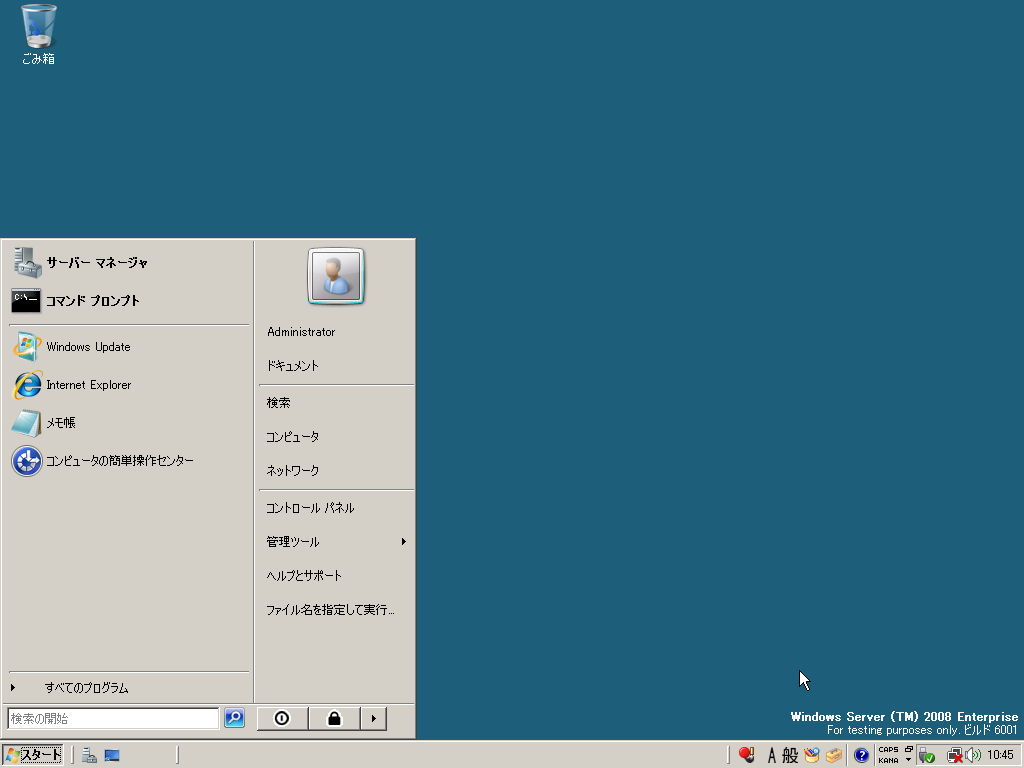The image size is (1024, 768).
Task: Toggle the KANA lock indicator in language bar
Action: pyautogui.click(x=888, y=760)
